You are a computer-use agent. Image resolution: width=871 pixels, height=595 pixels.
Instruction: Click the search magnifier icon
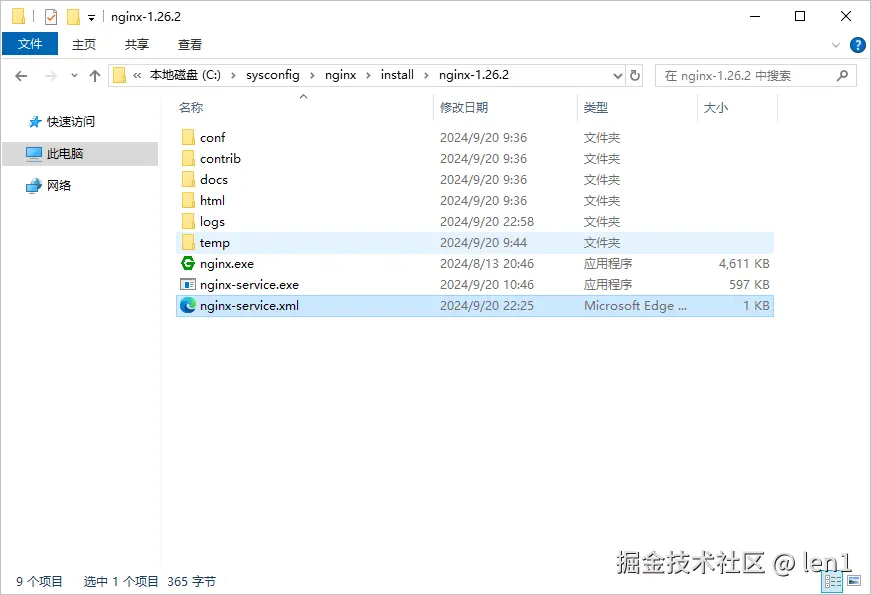843,75
